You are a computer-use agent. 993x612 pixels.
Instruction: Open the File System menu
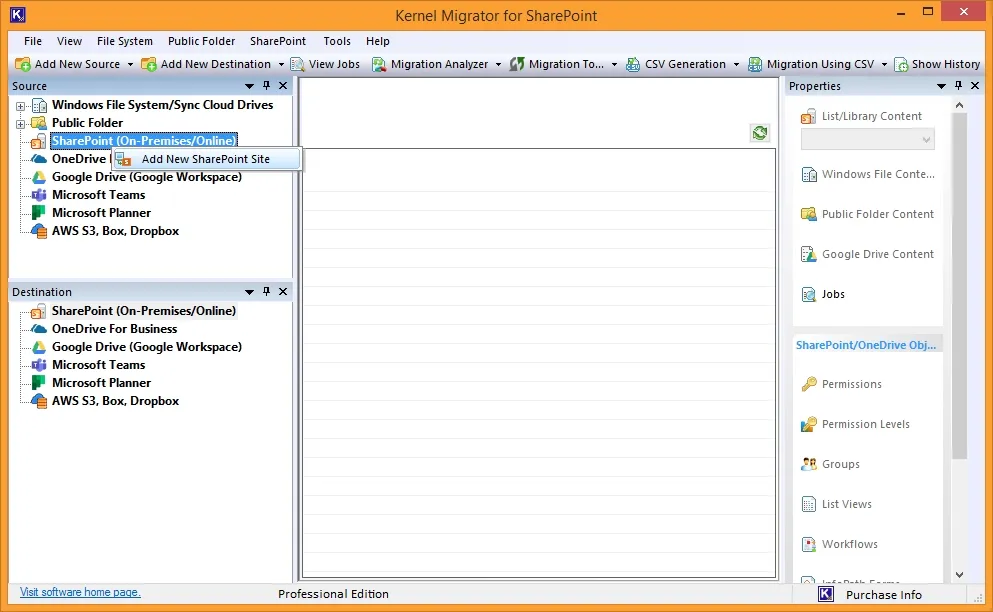[125, 41]
